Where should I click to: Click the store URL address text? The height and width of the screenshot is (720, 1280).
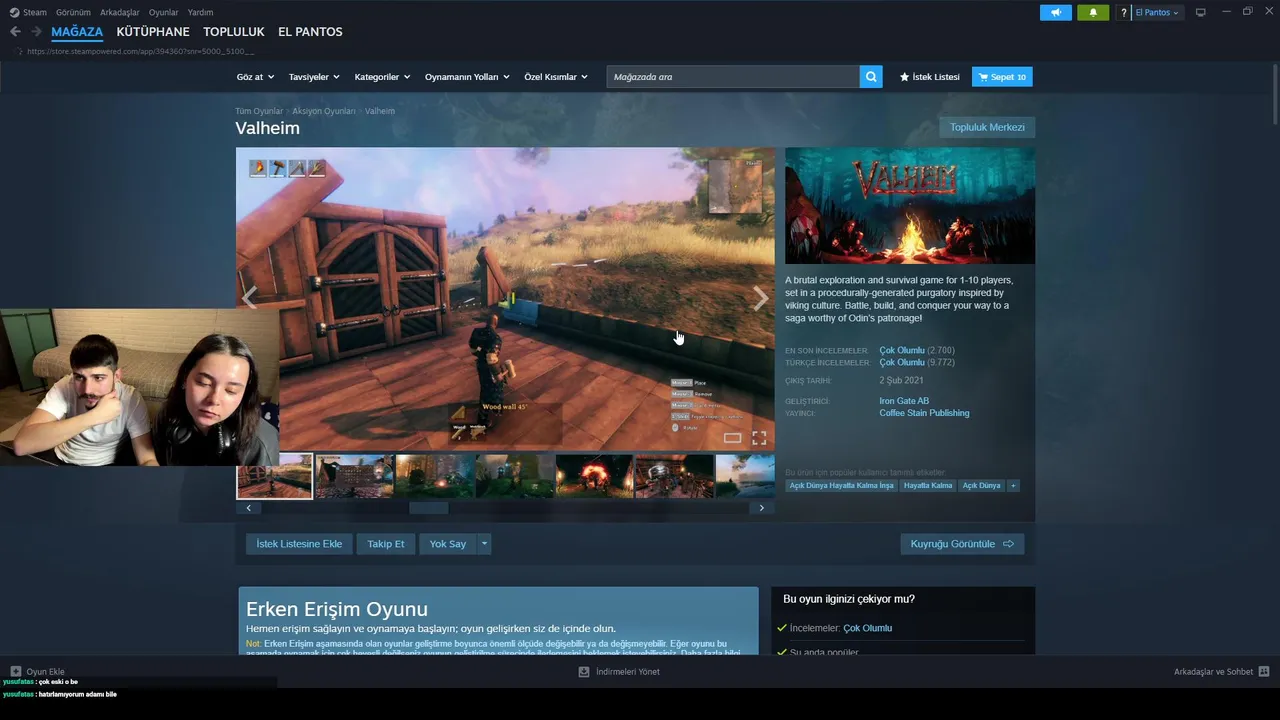point(140,51)
